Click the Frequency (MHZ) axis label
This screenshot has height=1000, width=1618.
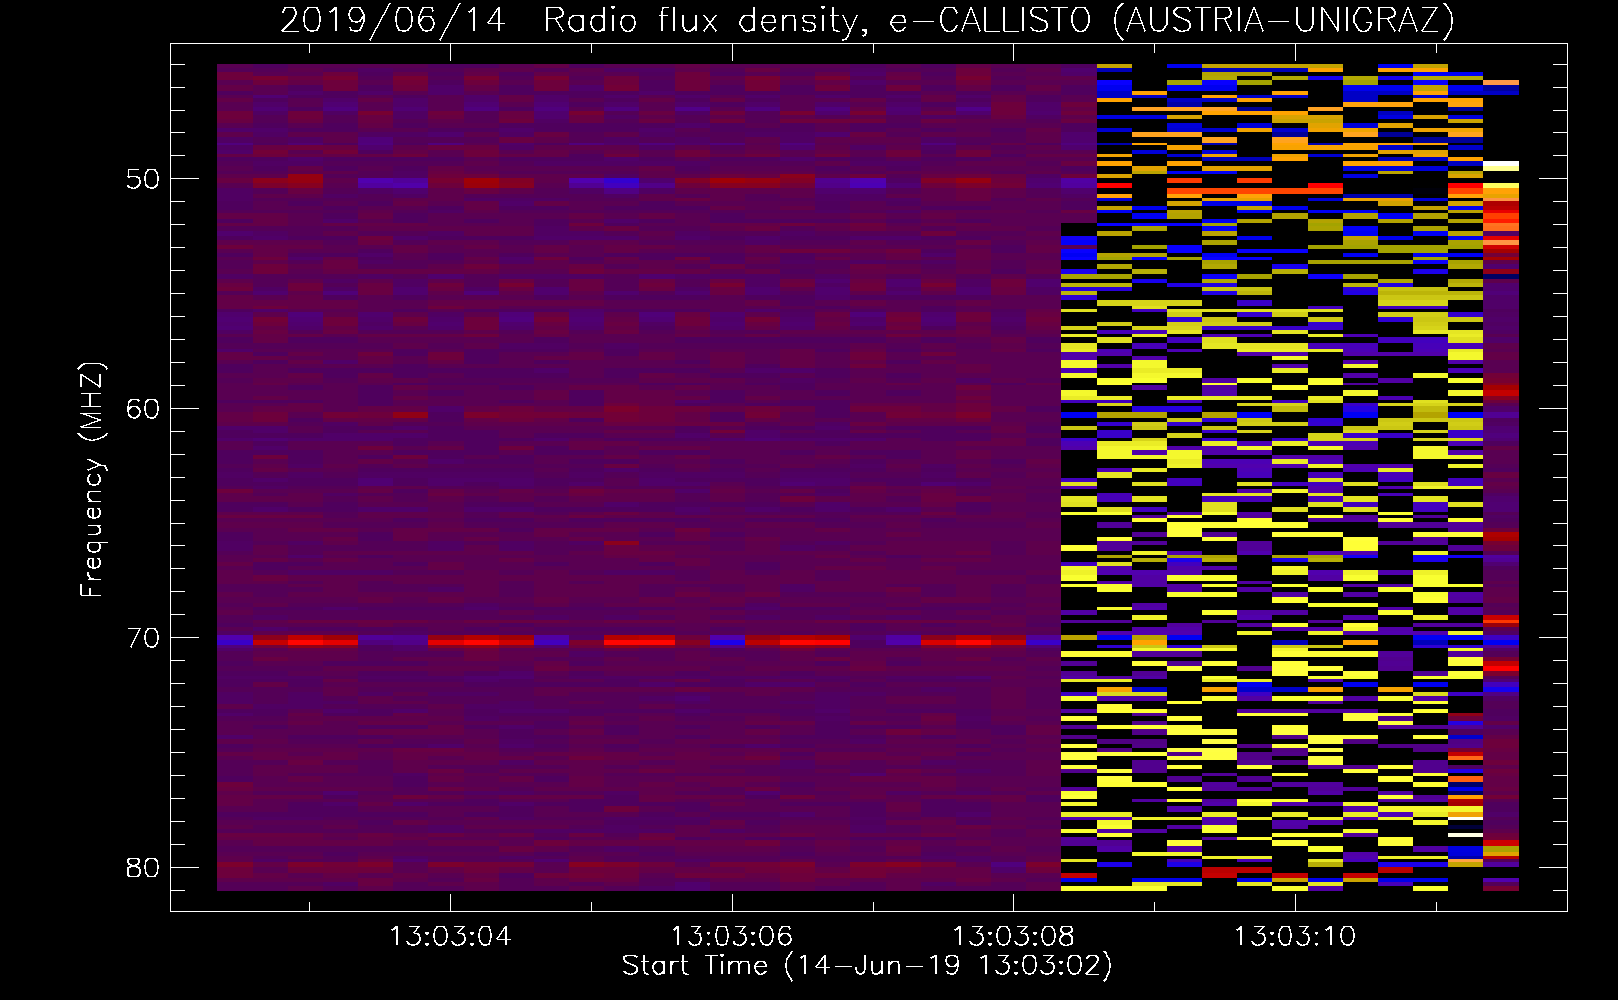click(91, 481)
